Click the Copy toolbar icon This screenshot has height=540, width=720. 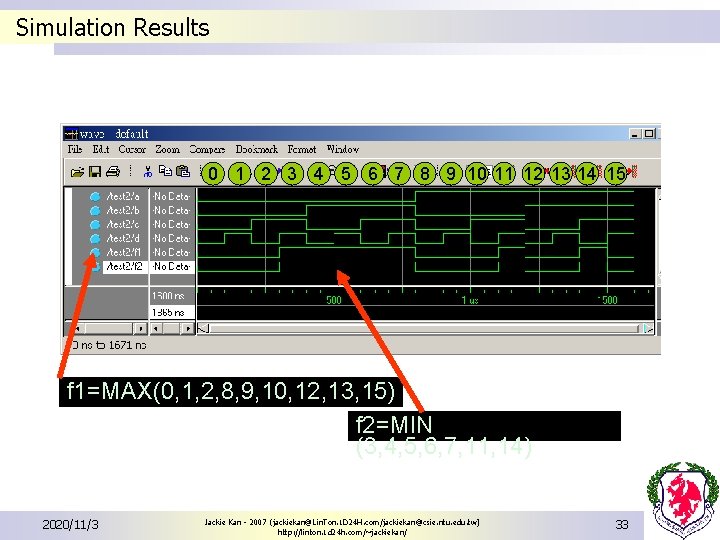(x=165, y=171)
